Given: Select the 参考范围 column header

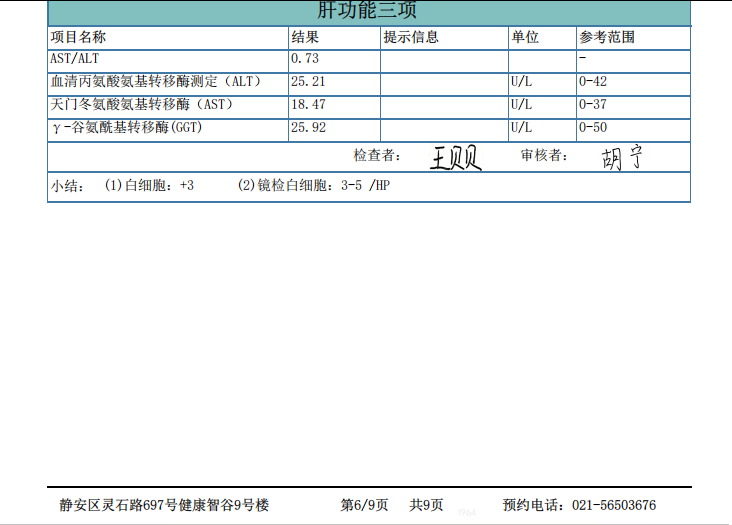Looking at the screenshot, I should point(606,38).
